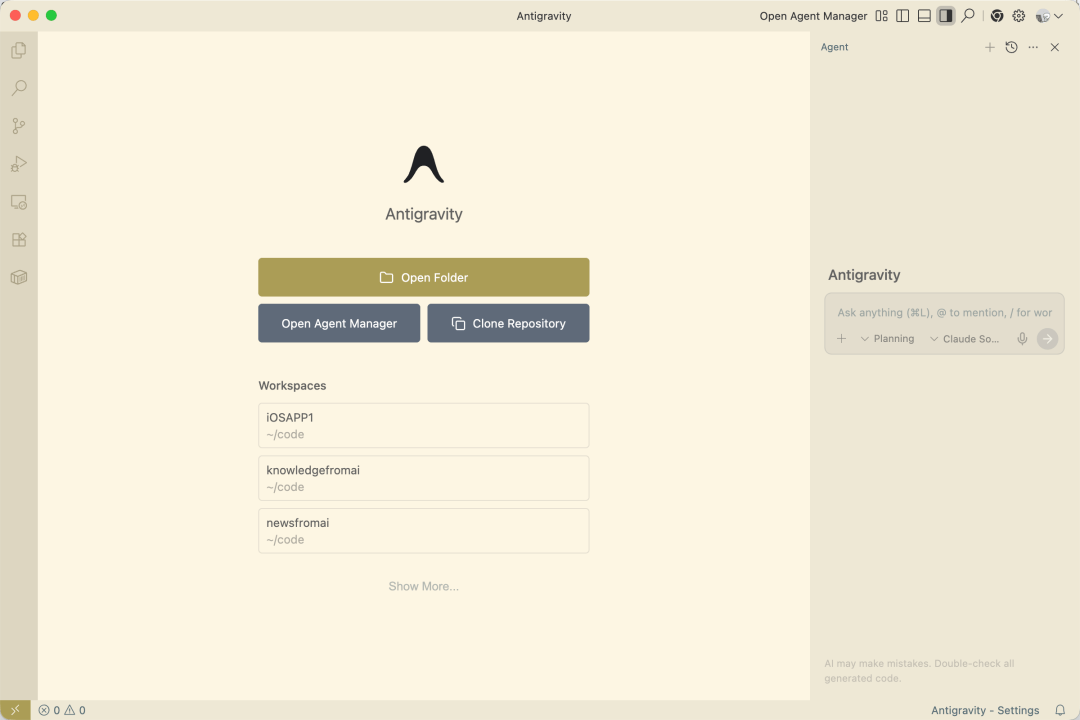Open the Planning mode dropdown
This screenshot has height=720, width=1080.
click(887, 339)
